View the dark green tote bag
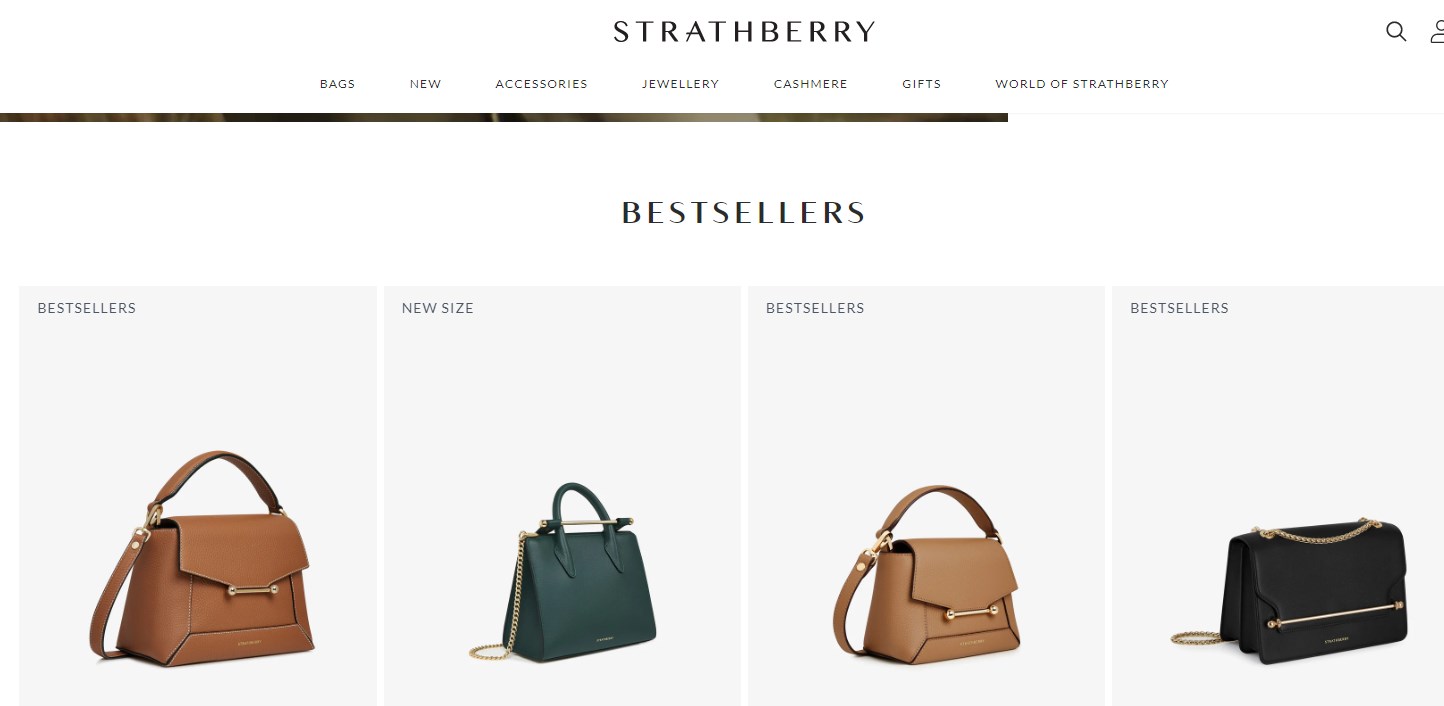This screenshot has width=1444, height=706. pos(563,571)
